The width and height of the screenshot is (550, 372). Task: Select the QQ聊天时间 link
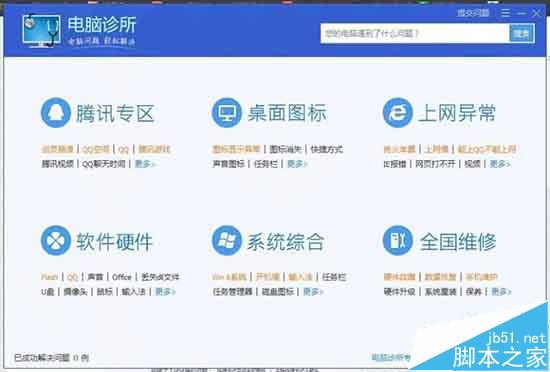click(x=103, y=164)
